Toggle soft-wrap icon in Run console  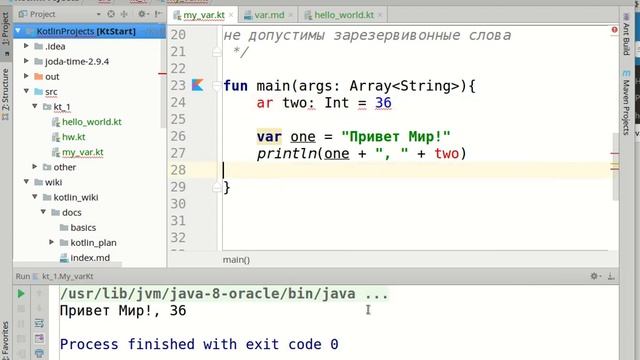39,324
